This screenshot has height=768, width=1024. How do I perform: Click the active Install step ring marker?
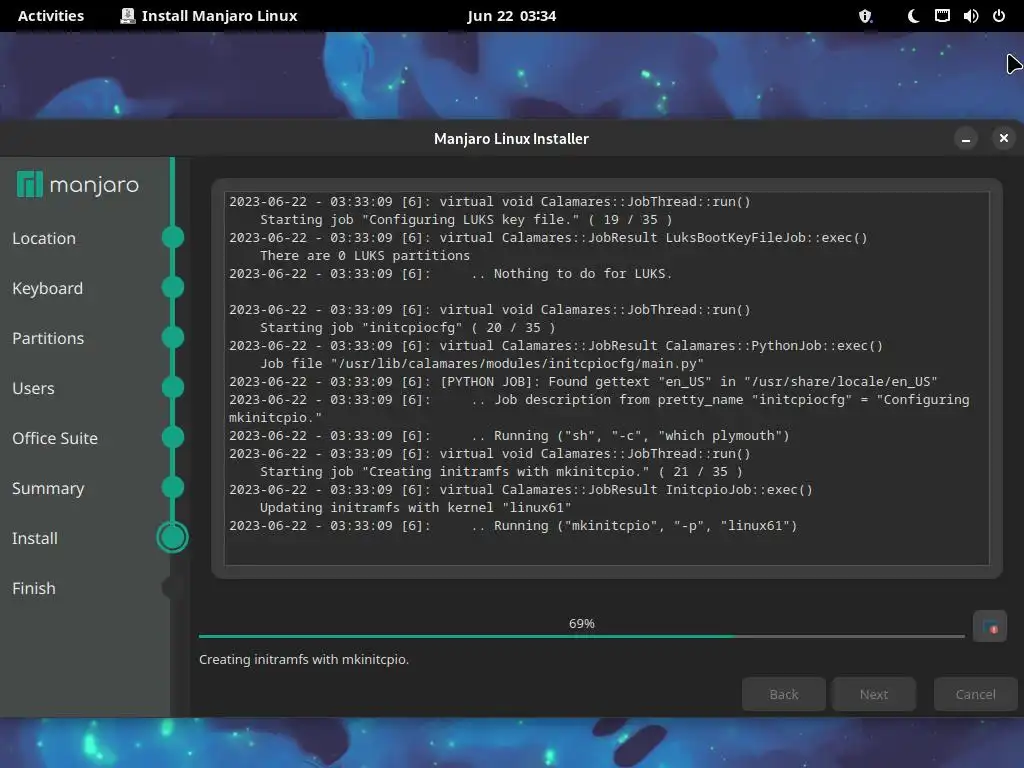pos(172,537)
